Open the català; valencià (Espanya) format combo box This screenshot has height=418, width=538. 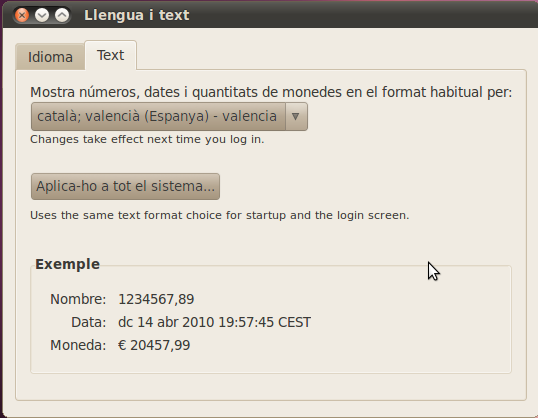[169, 116]
